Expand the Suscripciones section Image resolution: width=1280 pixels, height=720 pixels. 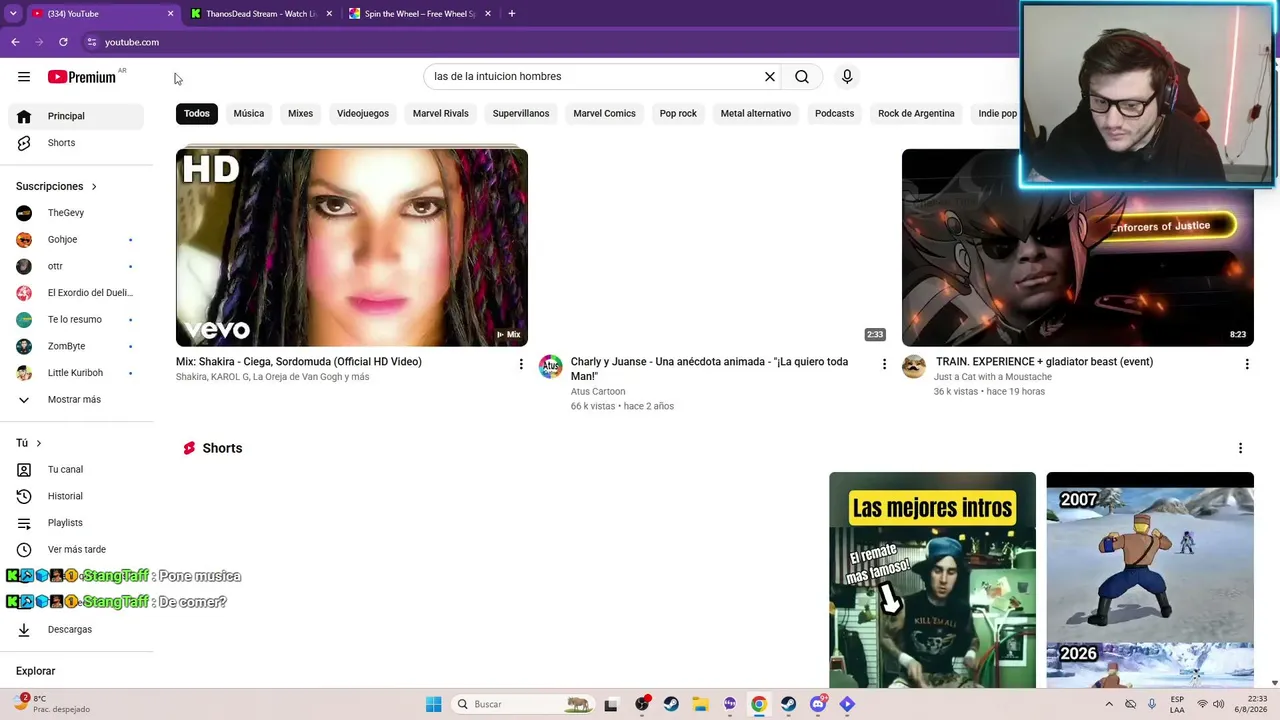click(x=57, y=186)
